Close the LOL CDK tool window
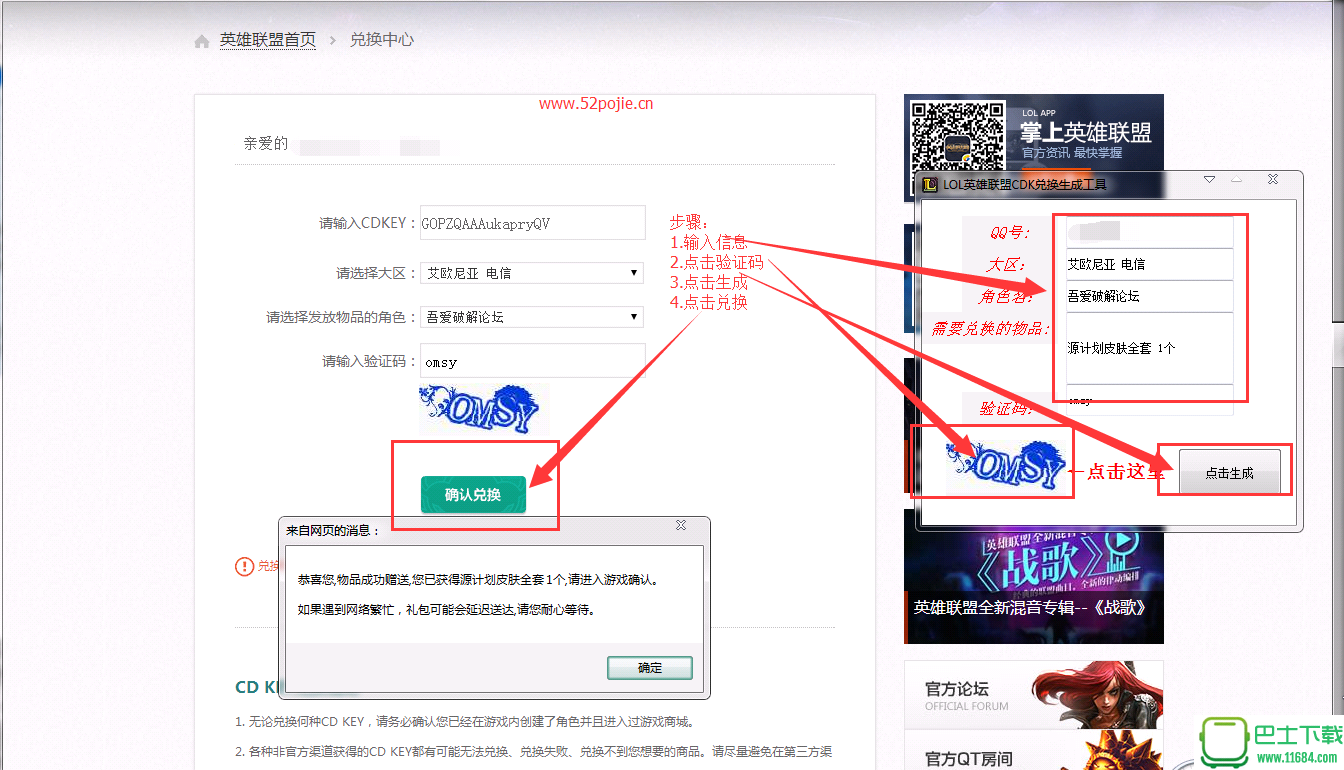The width and height of the screenshot is (1344, 770). (1272, 180)
